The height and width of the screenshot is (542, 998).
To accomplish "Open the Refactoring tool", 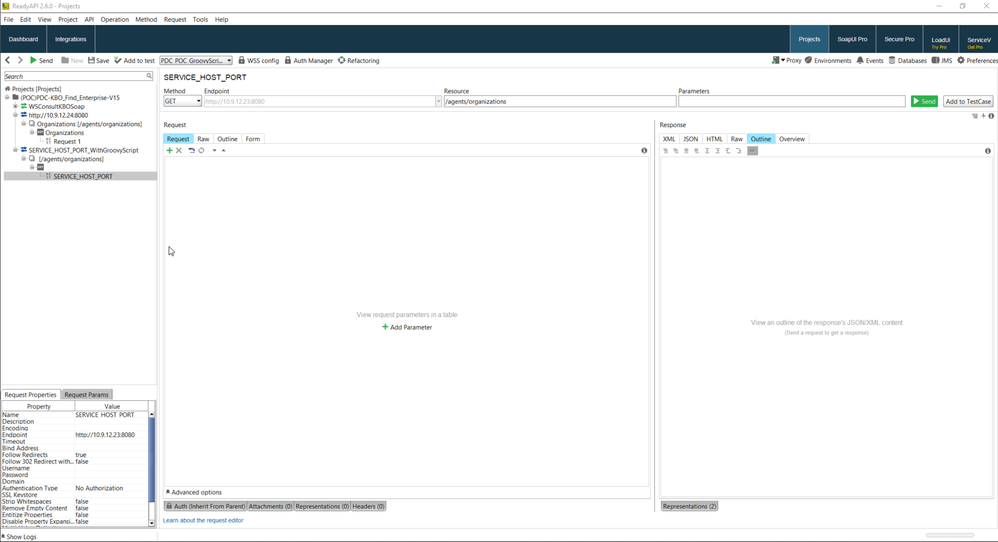I will pyautogui.click(x=358, y=60).
